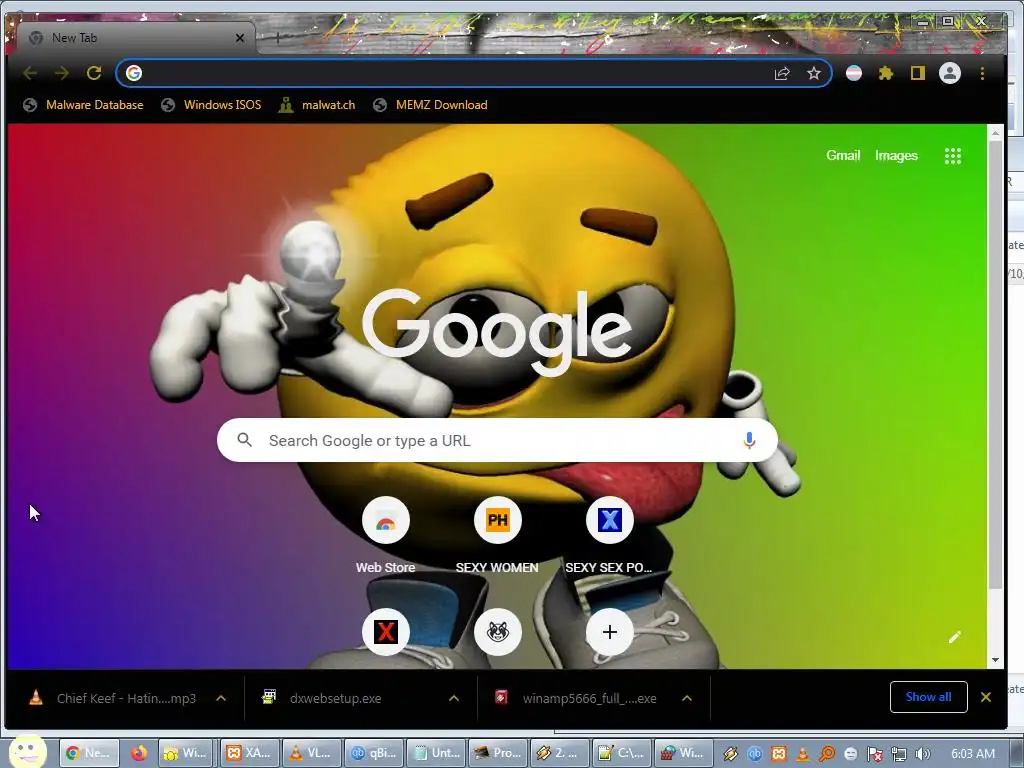
Task: Toggle the Chrome side panel
Action: (918, 73)
